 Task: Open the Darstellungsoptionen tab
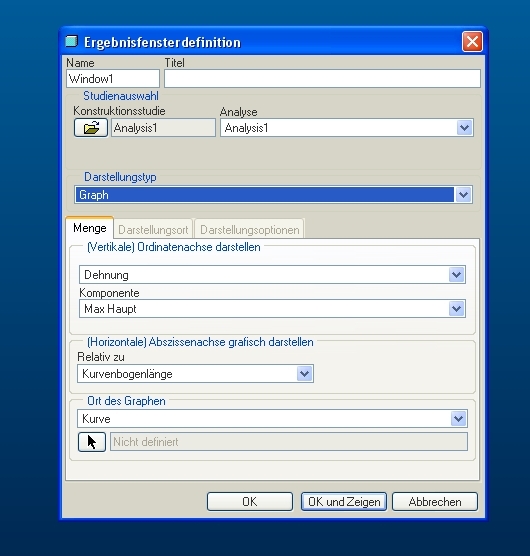pos(250,230)
